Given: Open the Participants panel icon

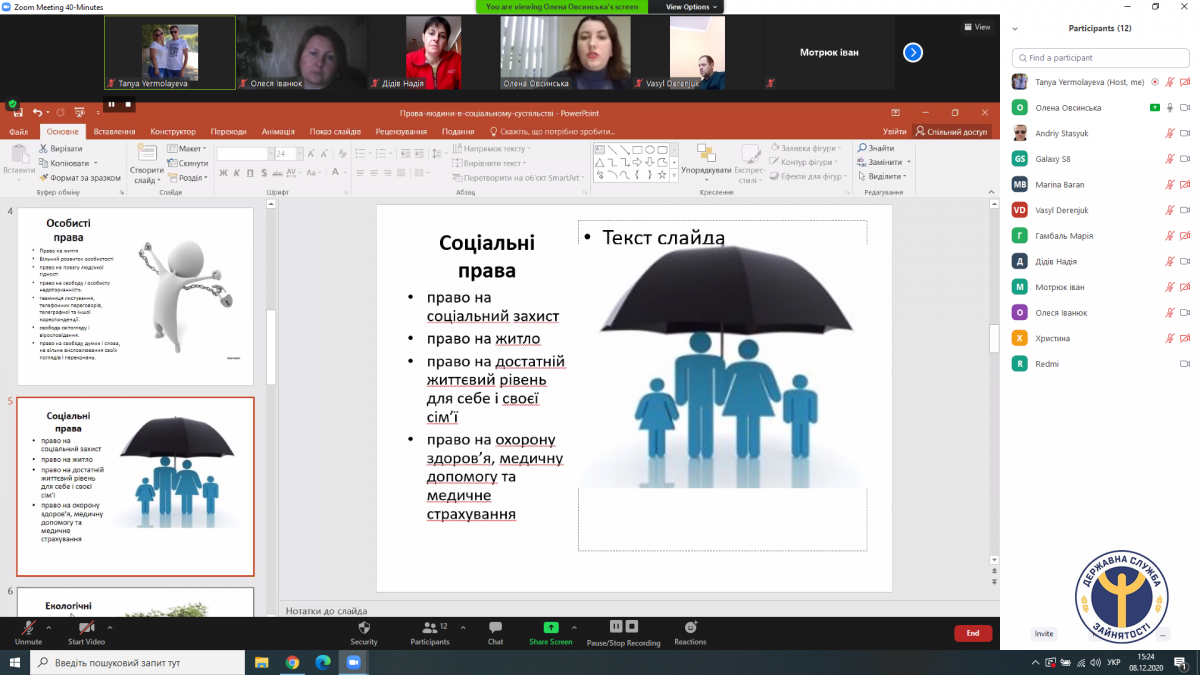Looking at the screenshot, I should (x=430, y=629).
